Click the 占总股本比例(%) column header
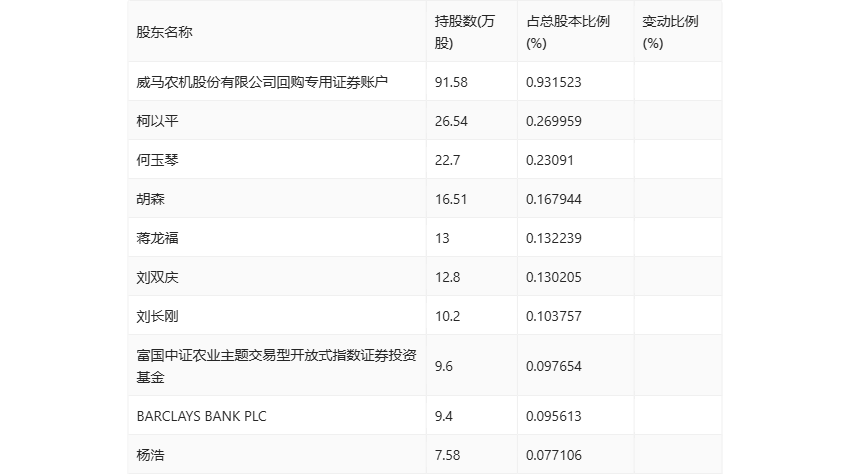 tap(568, 32)
